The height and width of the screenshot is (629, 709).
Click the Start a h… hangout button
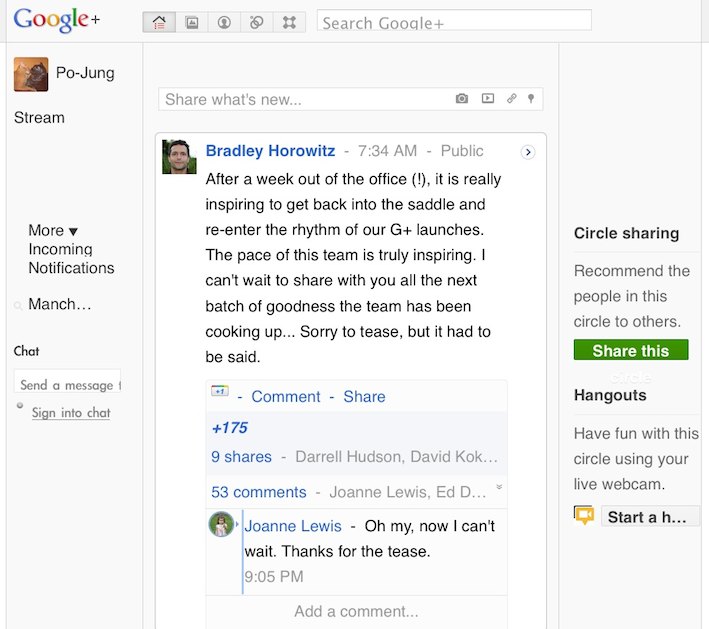649,516
